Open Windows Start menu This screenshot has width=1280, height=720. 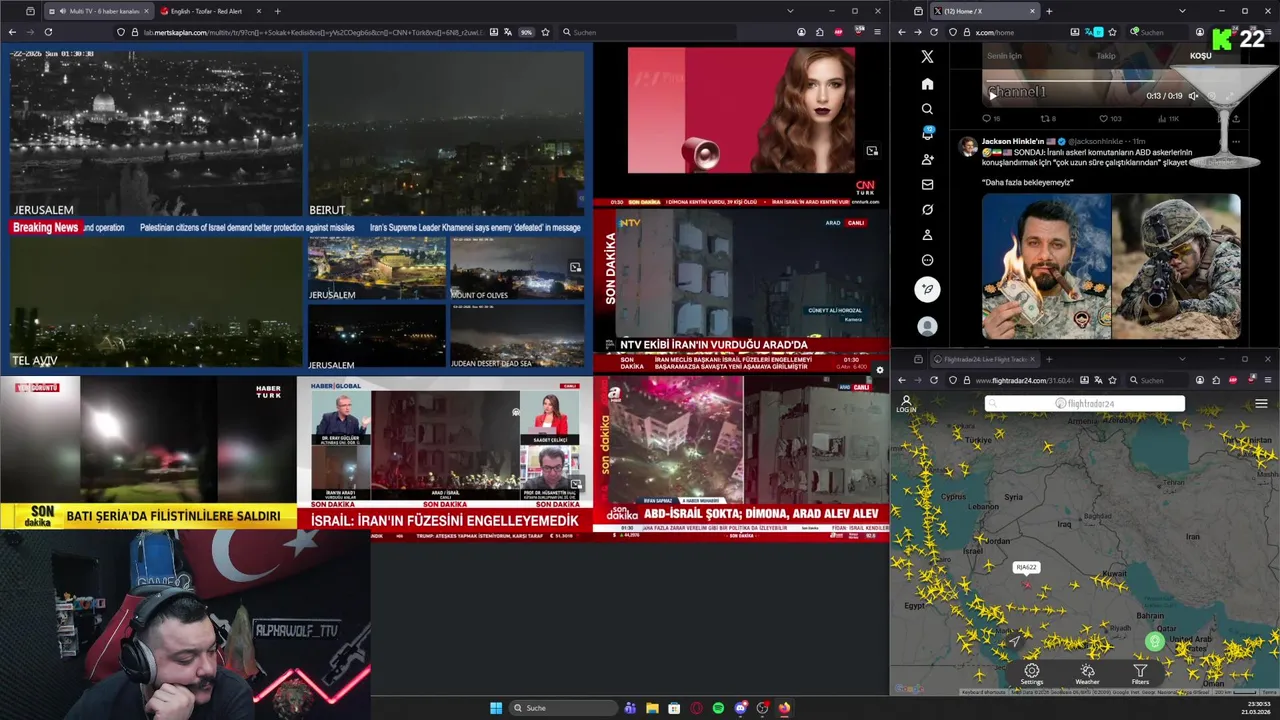[x=496, y=708]
